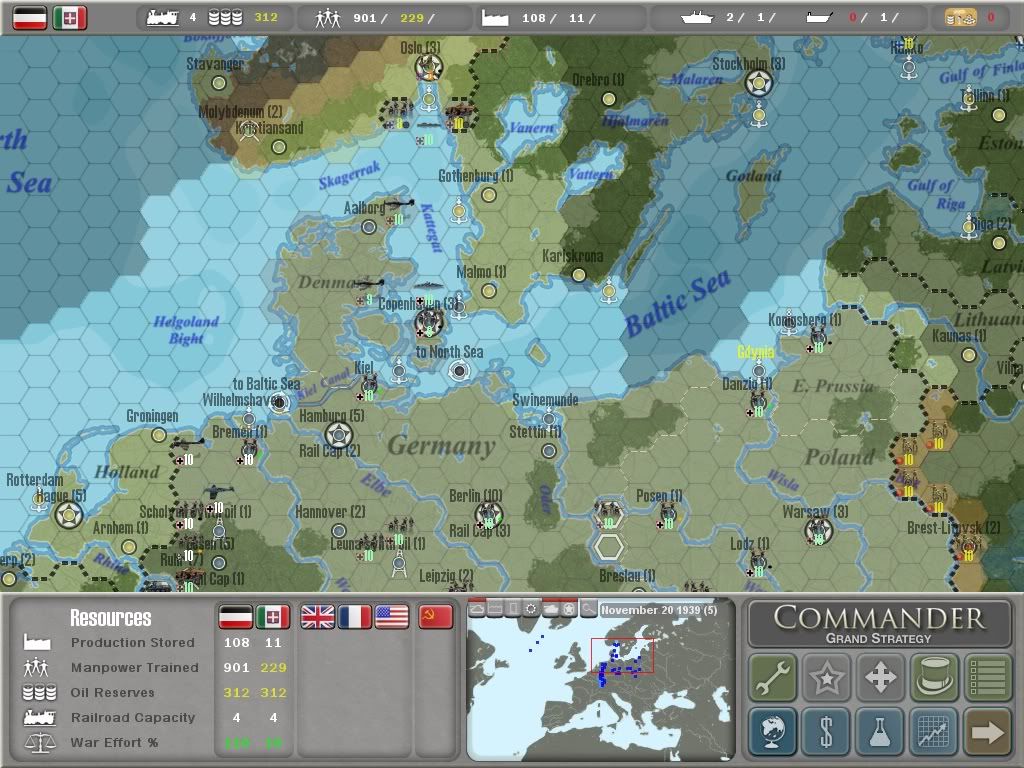This screenshot has width=1024, height=768.
Task: Select the Orebro city dot
Action: pyautogui.click(x=609, y=99)
